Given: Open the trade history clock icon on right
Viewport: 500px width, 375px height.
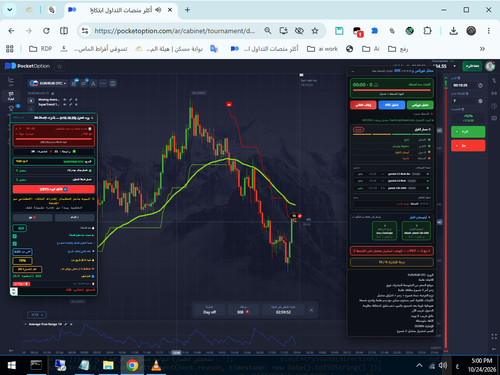Looking at the screenshot, I should click(x=494, y=106).
